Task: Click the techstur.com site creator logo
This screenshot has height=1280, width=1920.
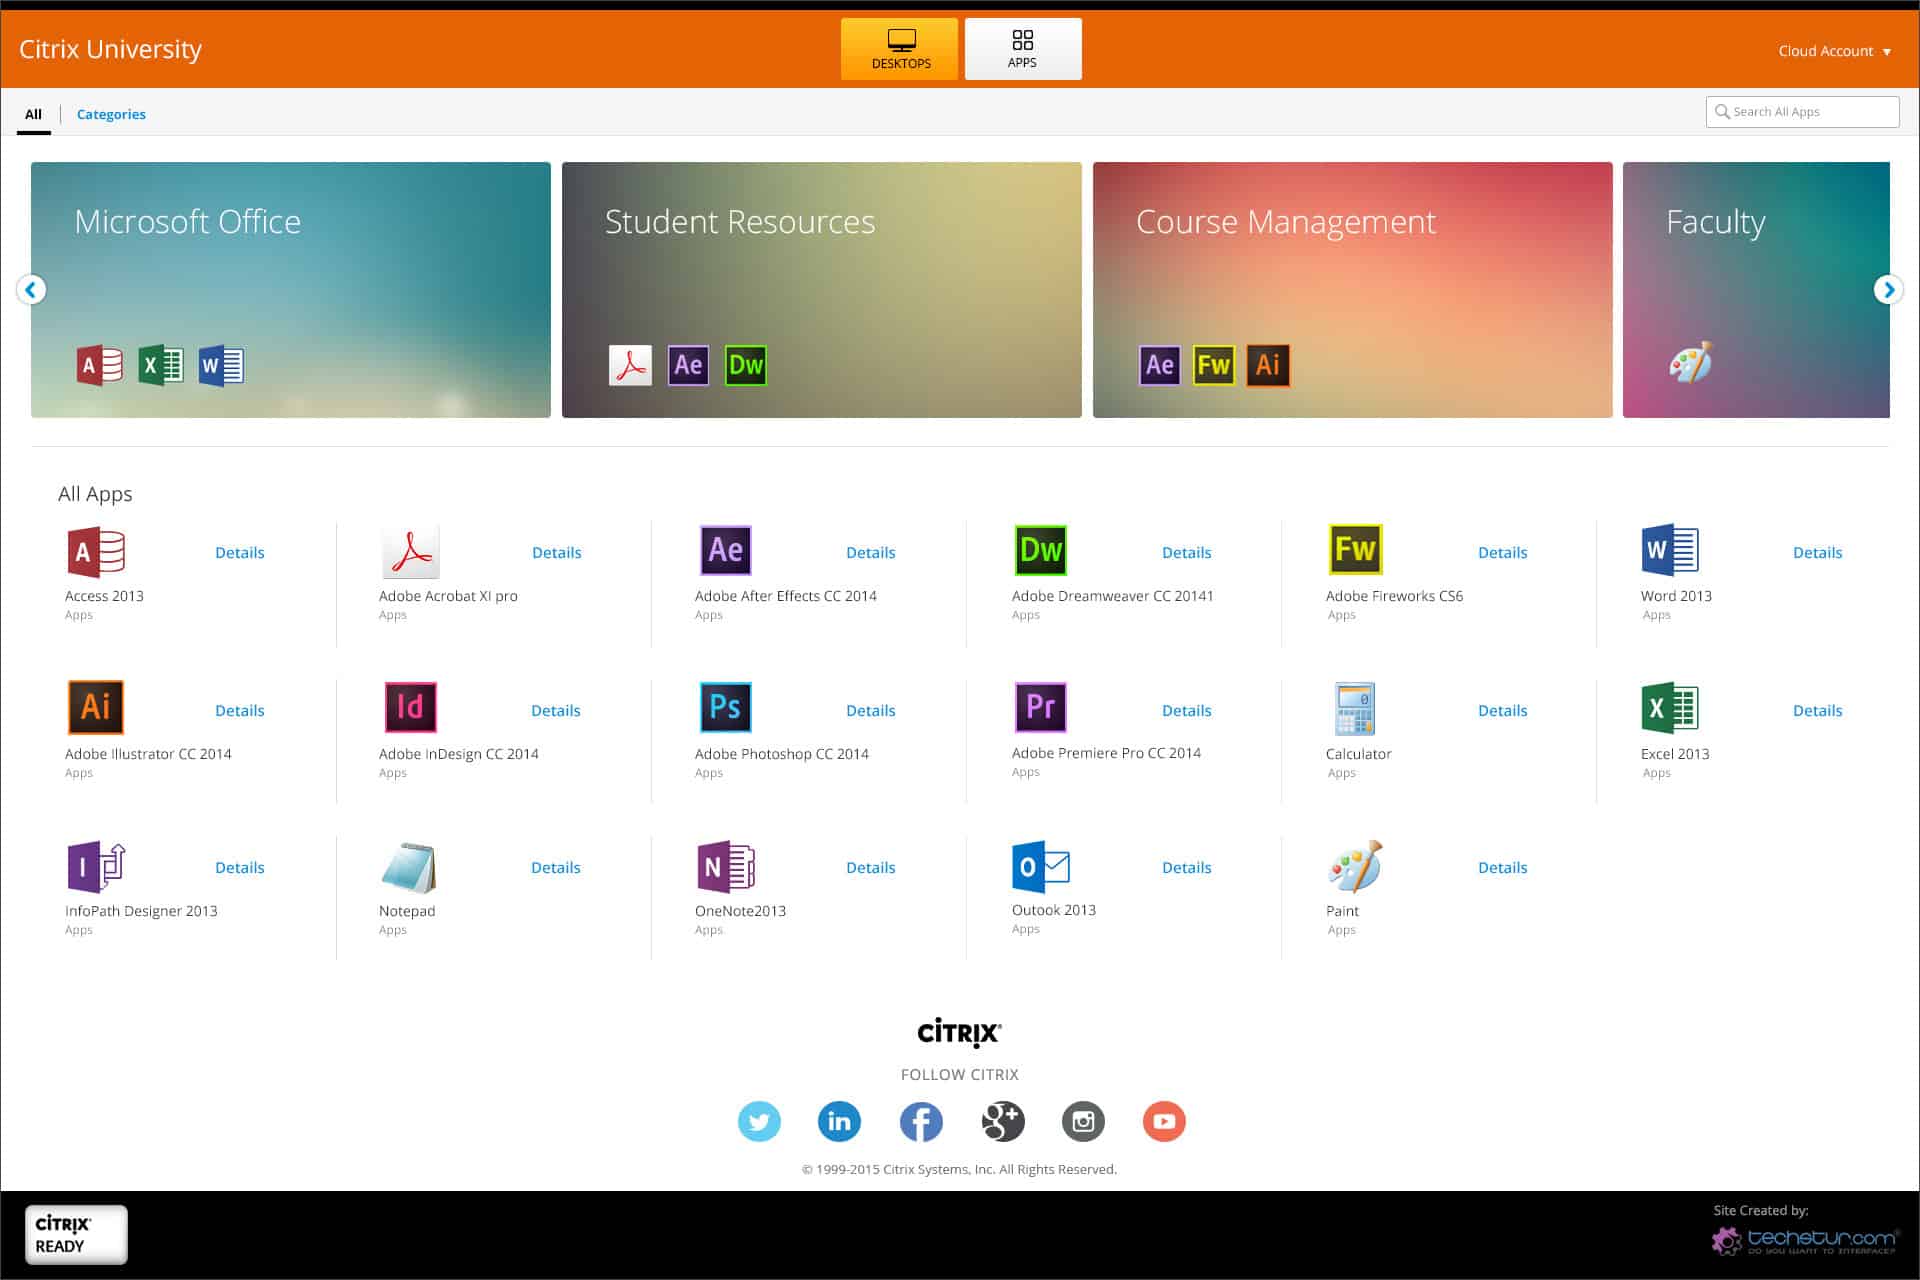Action: [x=1806, y=1241]
